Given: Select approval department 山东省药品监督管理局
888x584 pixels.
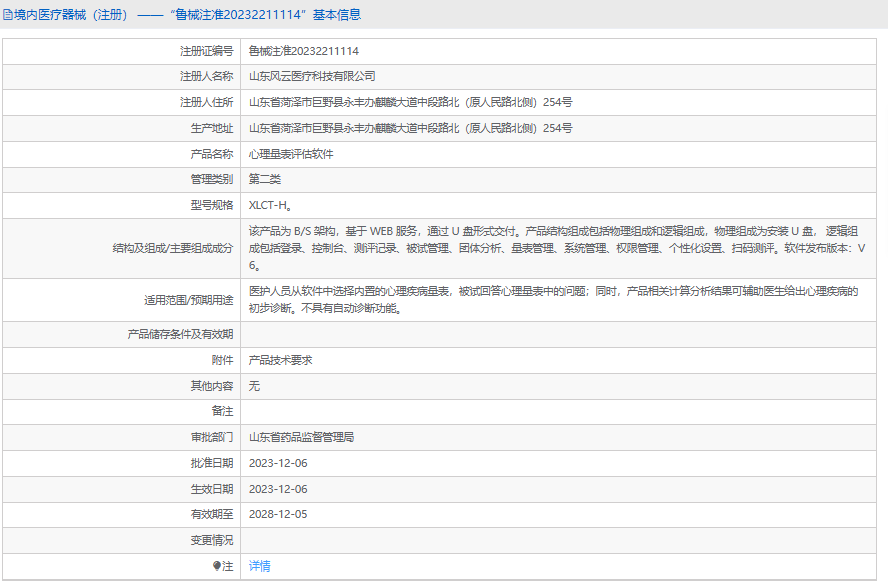Looking at the screenshot, I should tap(301, 437).
